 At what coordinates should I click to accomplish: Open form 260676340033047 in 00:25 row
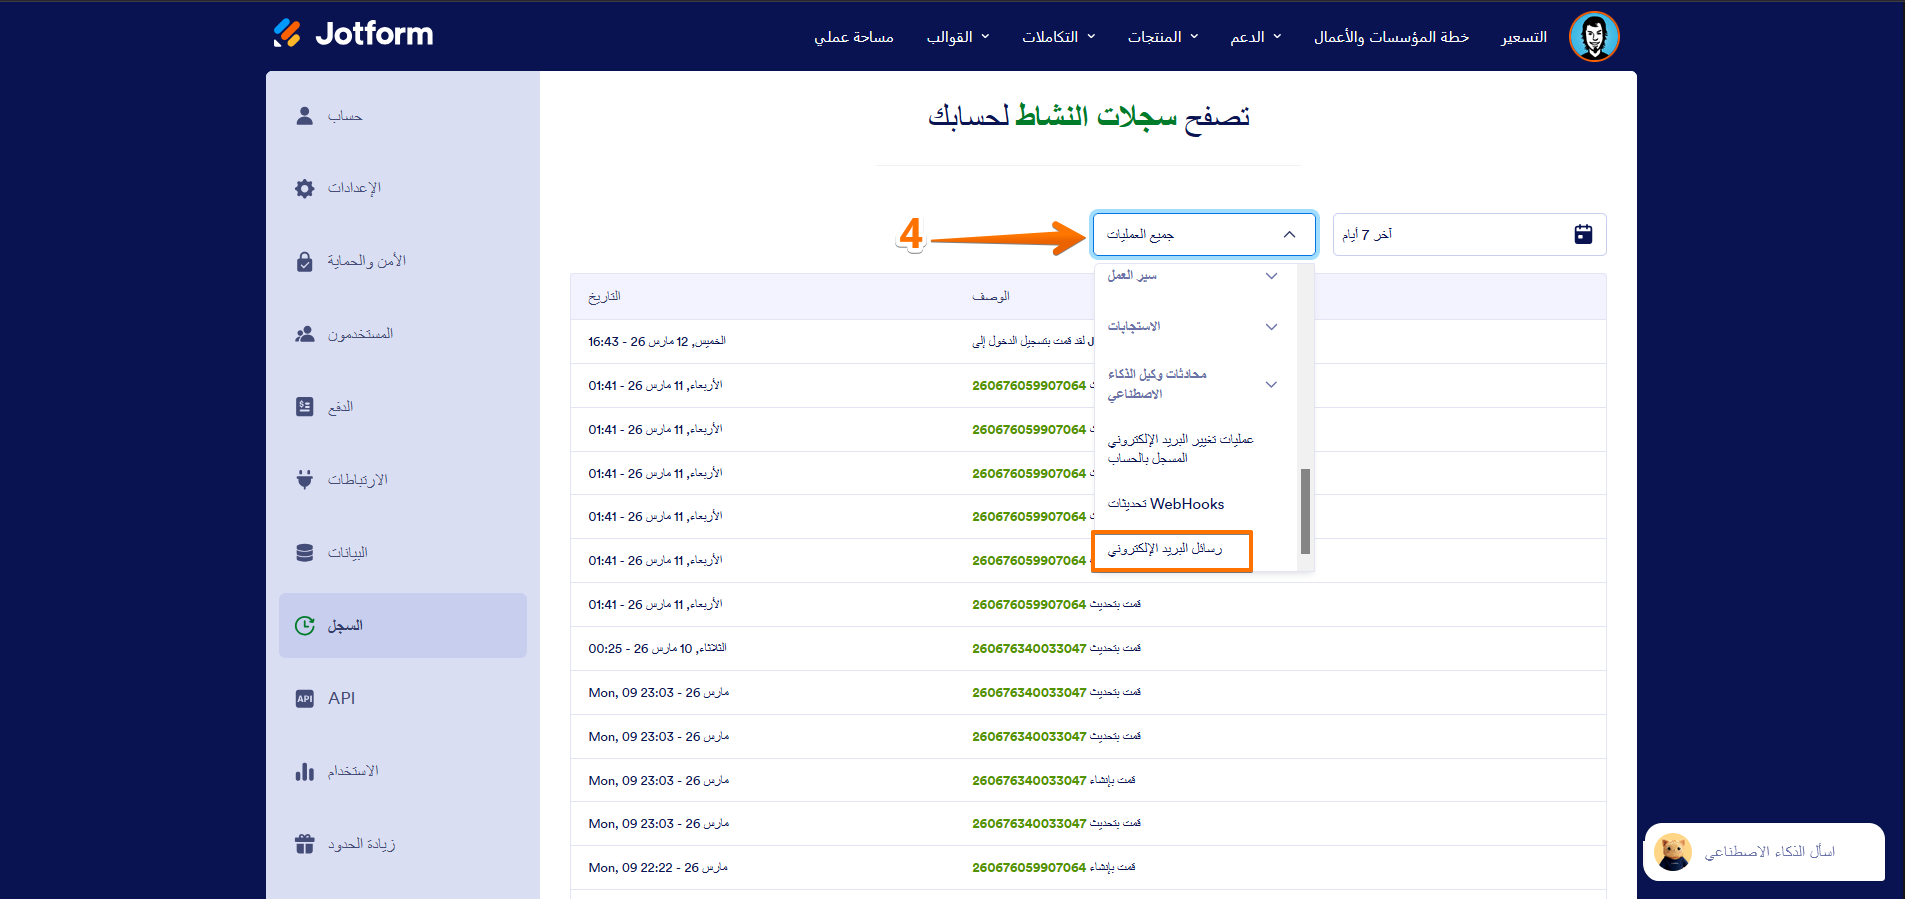click(1029, 649)
